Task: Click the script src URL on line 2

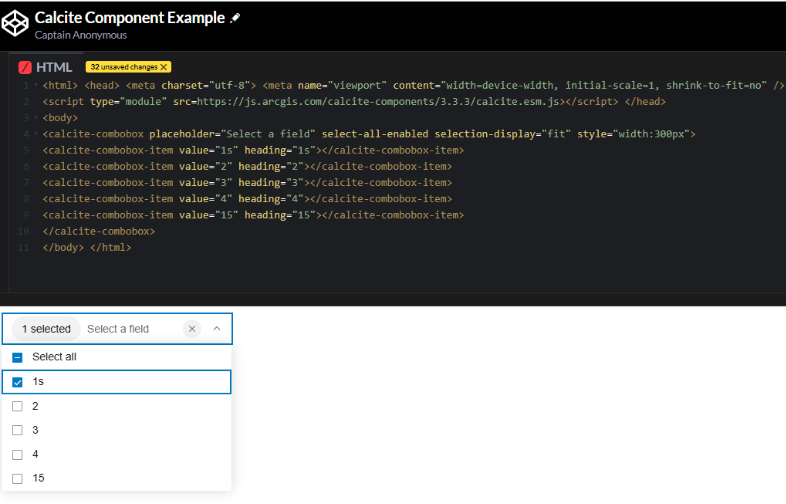Action: click(x=378, y=102)
